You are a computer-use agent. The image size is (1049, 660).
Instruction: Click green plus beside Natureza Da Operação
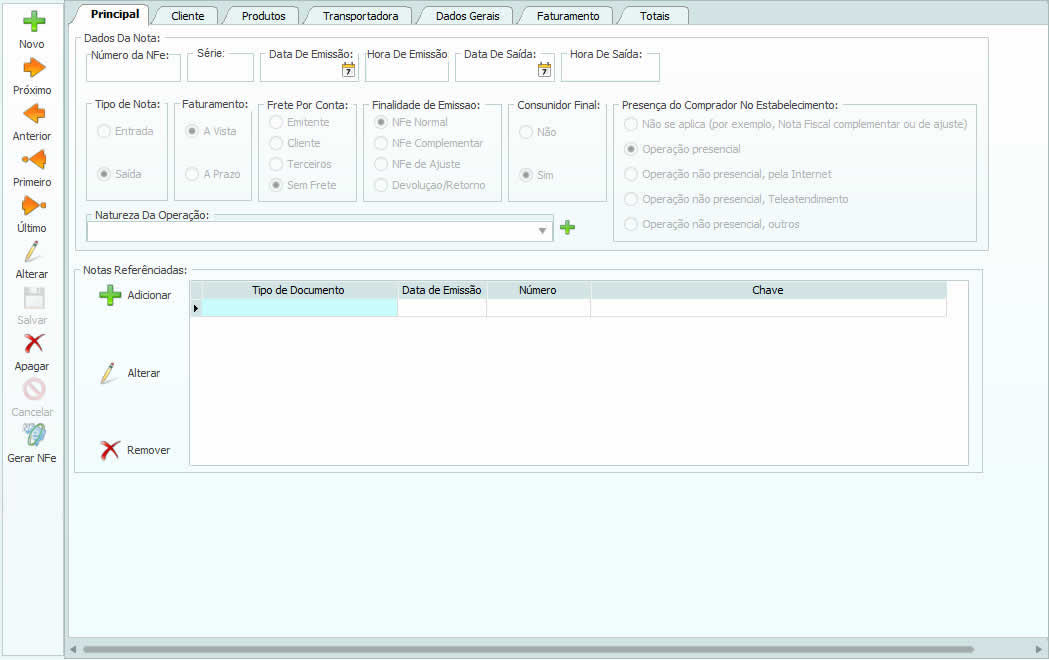(x=567, y=228)
